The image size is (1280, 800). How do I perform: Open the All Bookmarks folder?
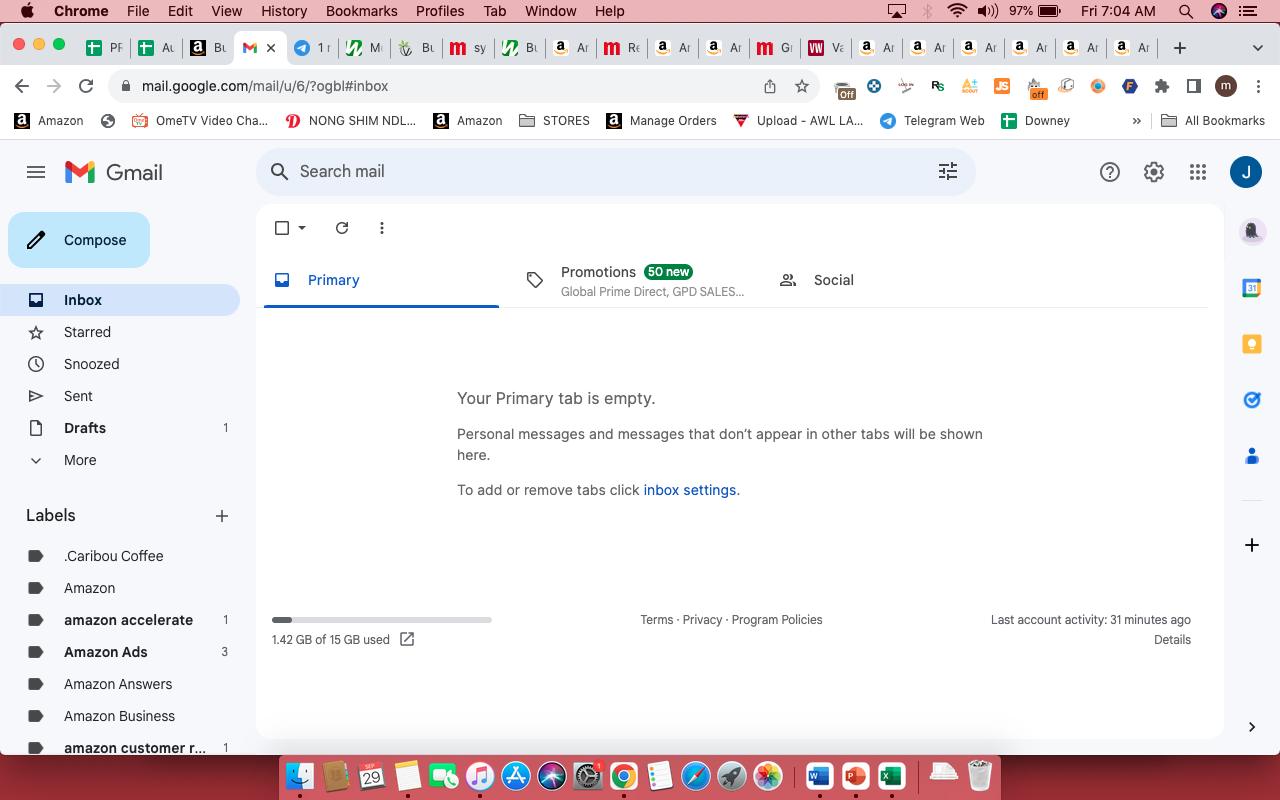(1213, 121)
